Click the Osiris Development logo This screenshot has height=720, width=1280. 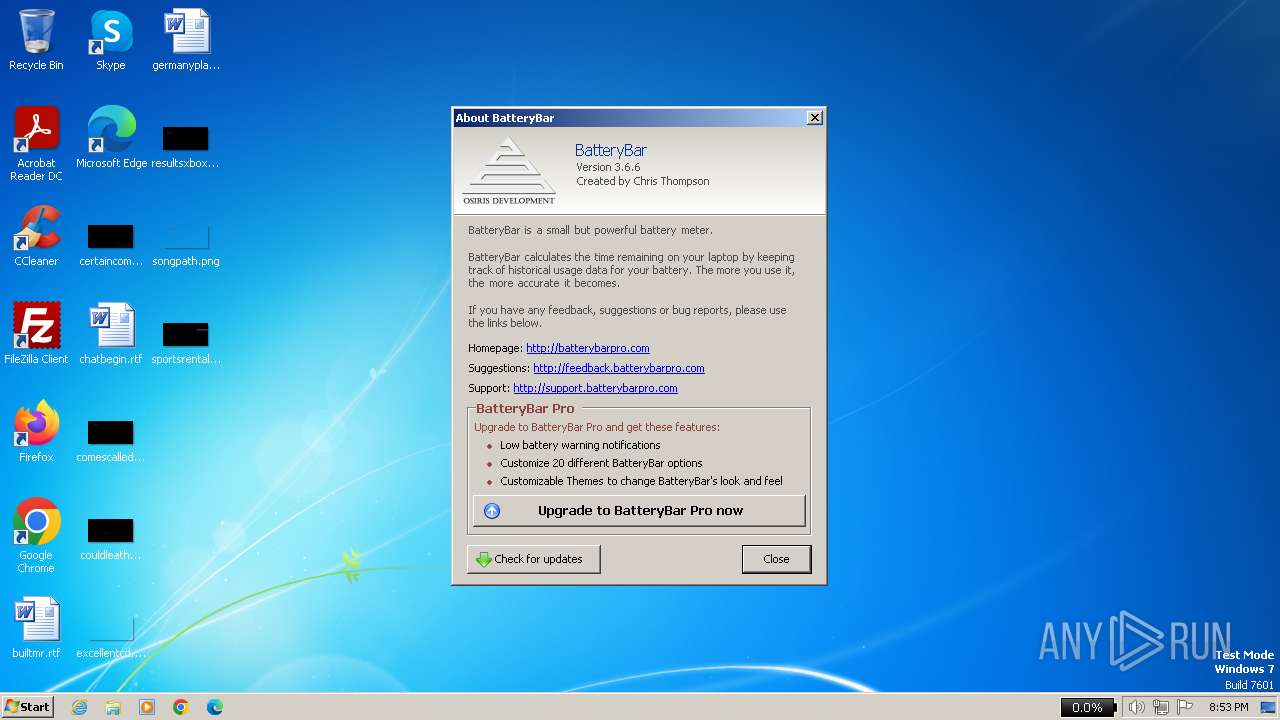[x=509, y=171]
